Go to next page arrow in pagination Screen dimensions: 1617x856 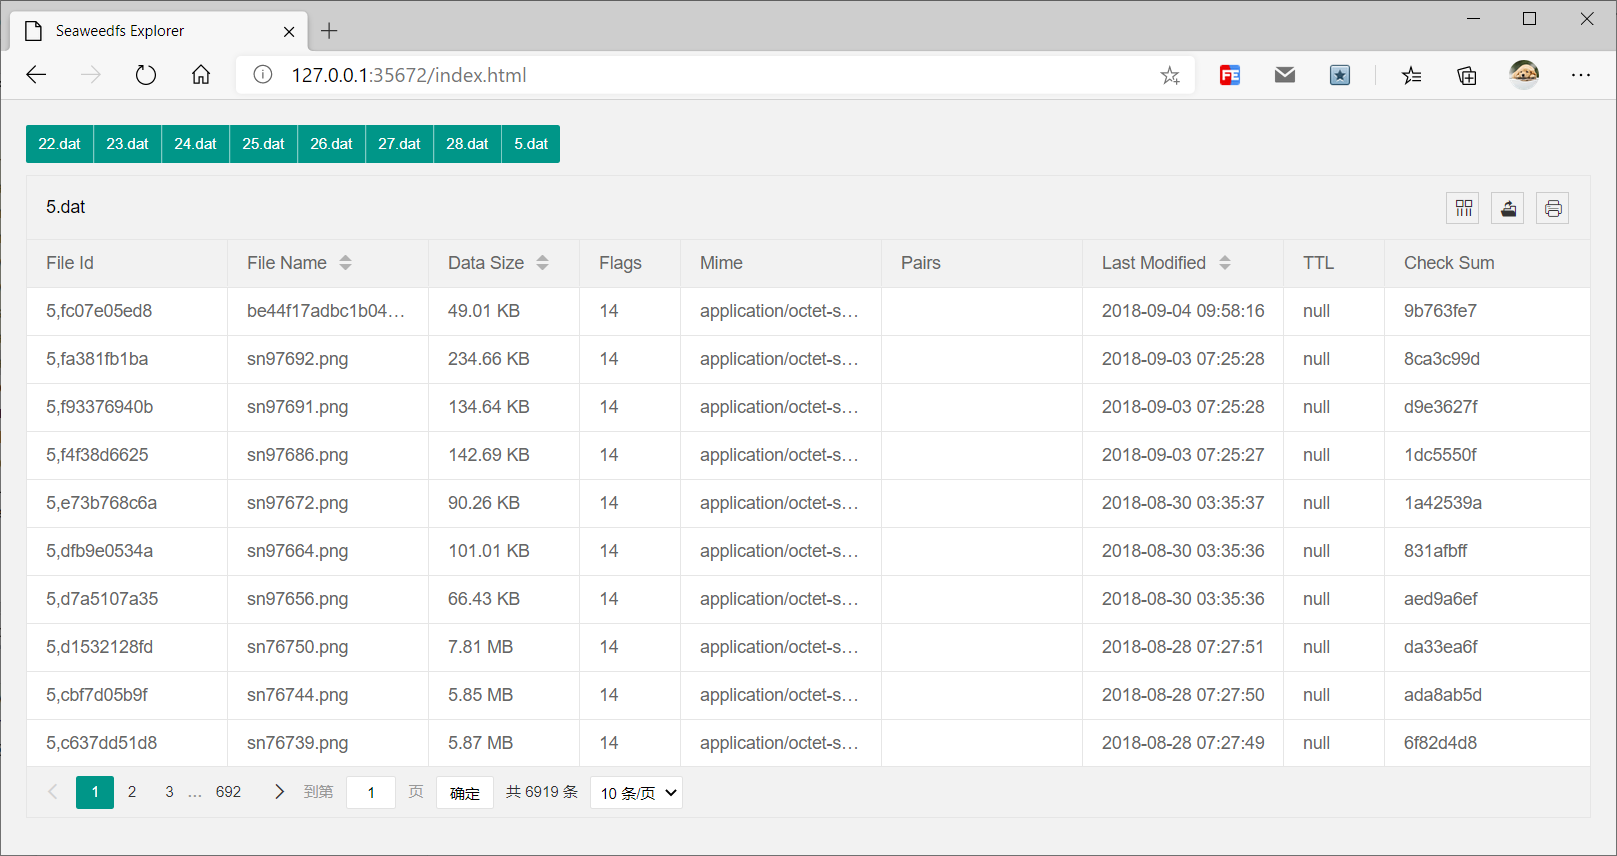[279, 792]
